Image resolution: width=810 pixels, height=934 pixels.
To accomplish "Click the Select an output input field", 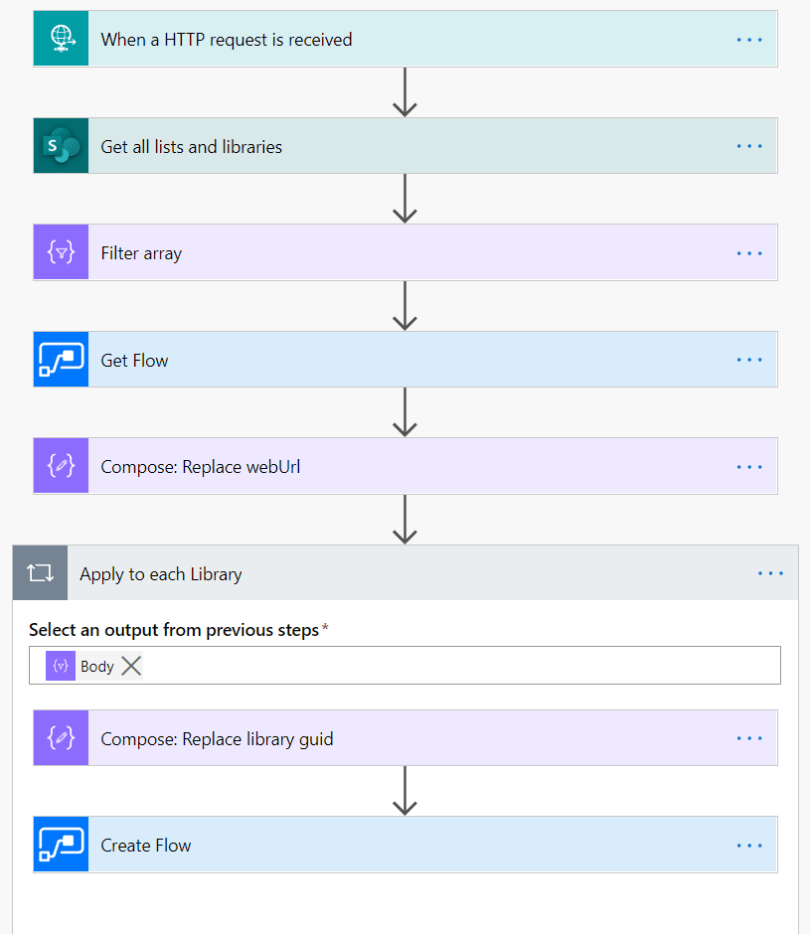I will 450,666.
